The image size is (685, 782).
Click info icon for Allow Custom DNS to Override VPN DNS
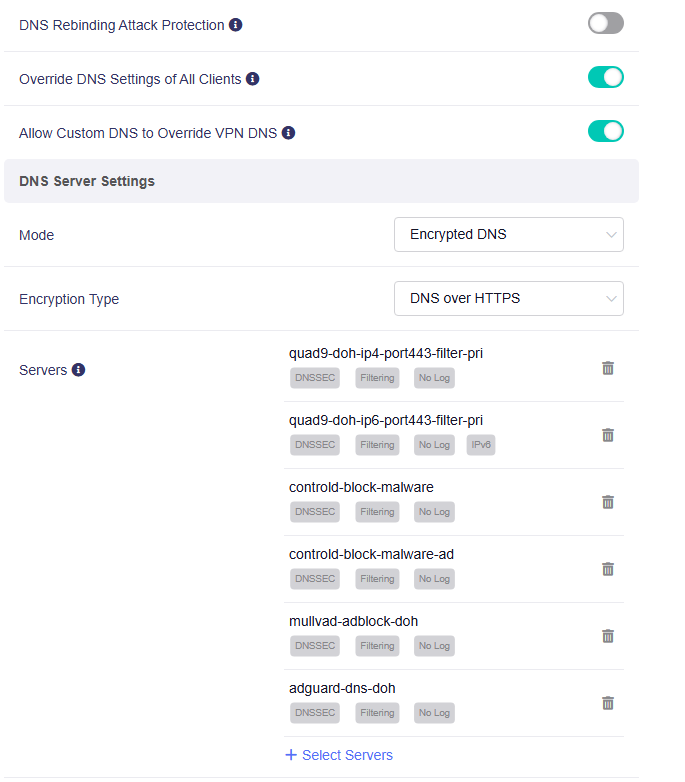(x=288, y=133)
